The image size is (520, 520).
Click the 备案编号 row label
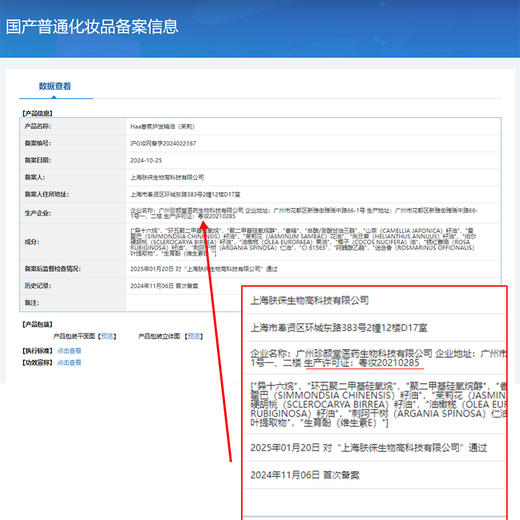coord(38,143)
